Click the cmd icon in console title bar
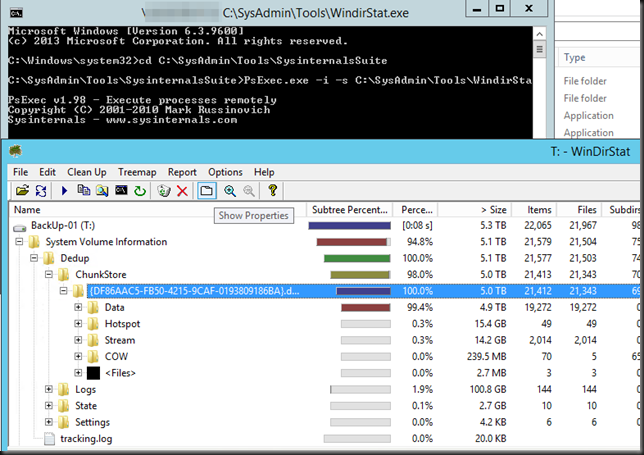 click(16, 13)
